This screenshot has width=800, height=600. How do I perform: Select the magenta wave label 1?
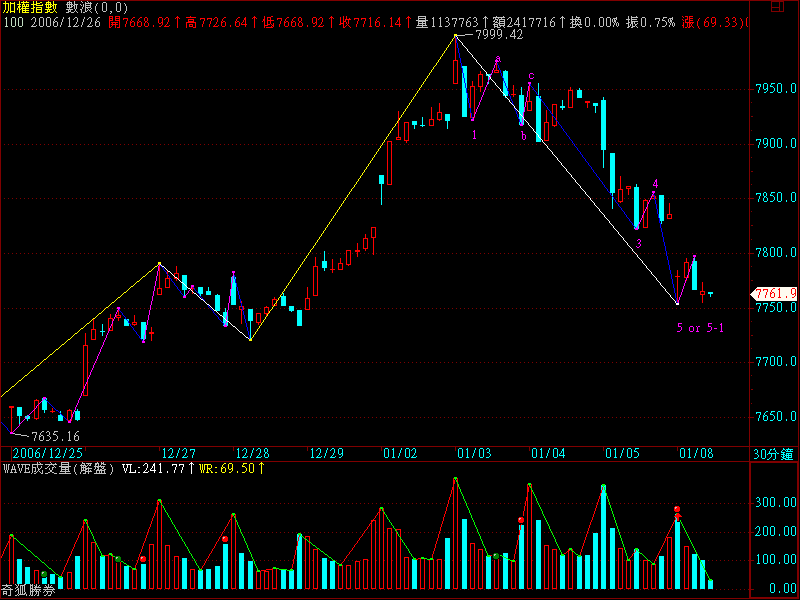tap(474, 133)
